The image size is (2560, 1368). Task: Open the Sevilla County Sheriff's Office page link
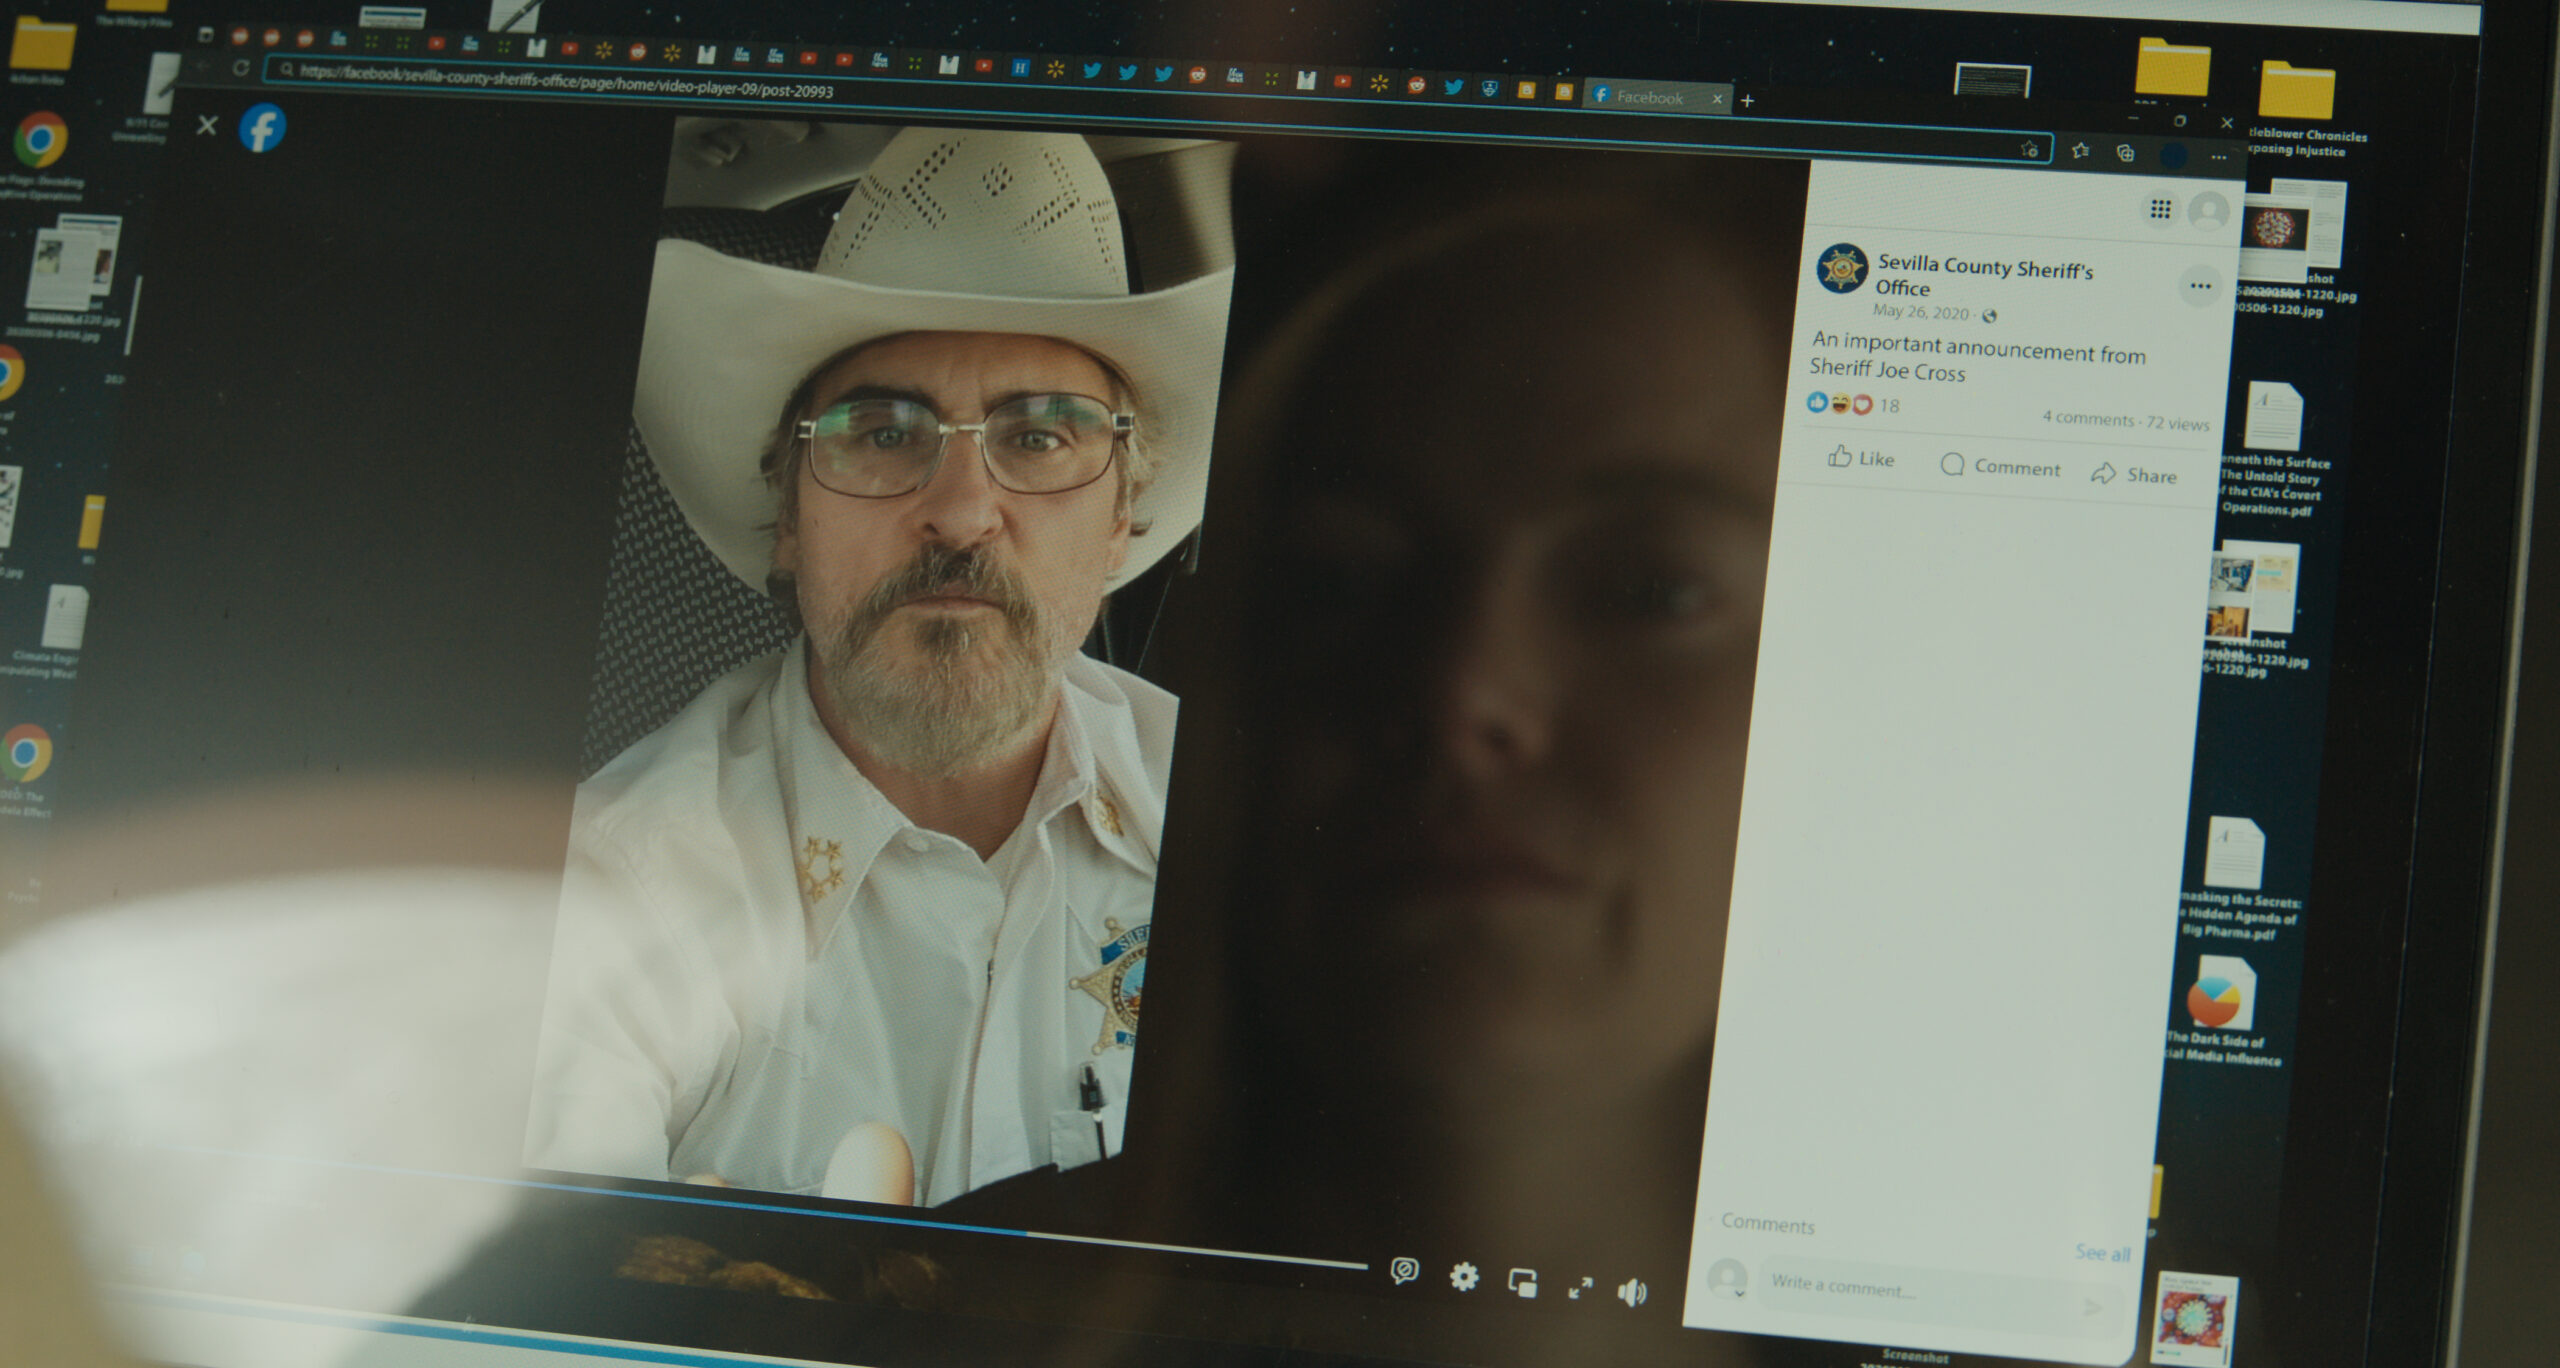pyautogui.click(x=1983, y=277)
